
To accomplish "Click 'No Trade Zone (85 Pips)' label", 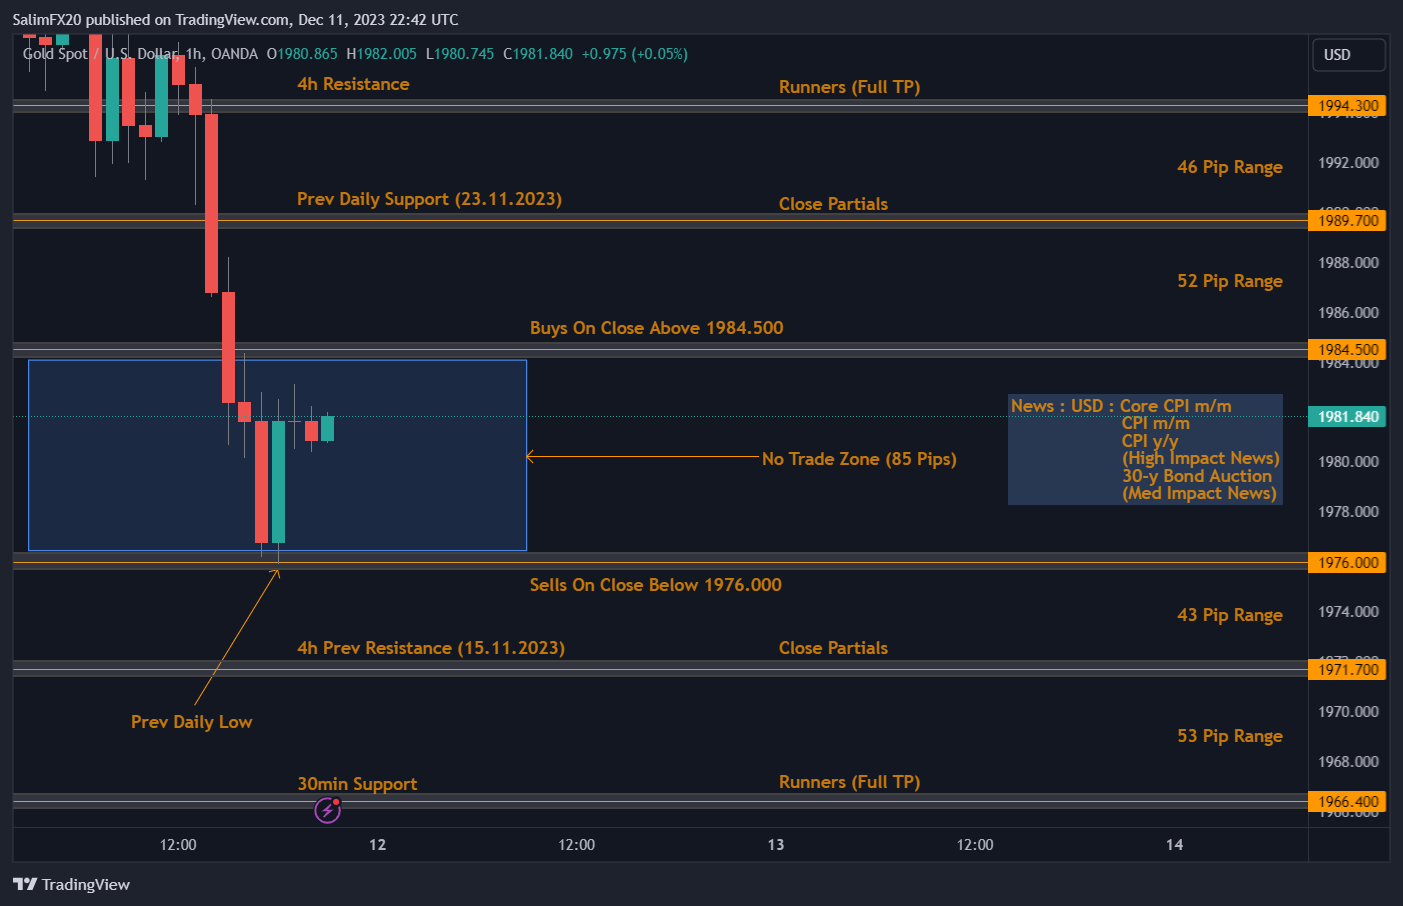I will coord(859,459).
